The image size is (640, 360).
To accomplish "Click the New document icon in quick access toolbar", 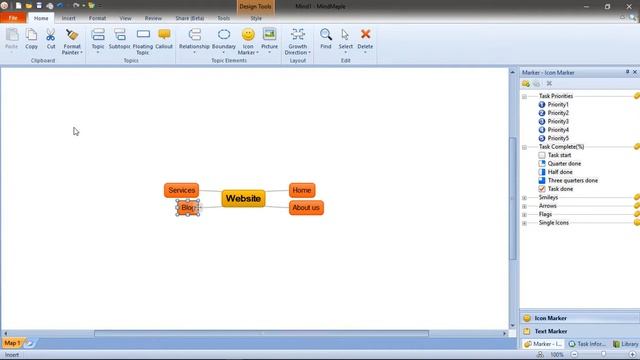I will click(18, 6).
